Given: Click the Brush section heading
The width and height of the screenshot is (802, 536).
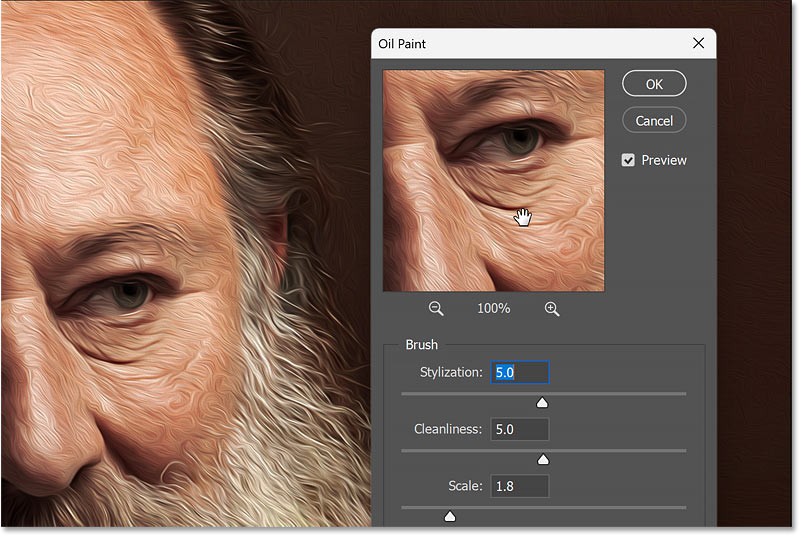Looking at the screenshot, I should [x=421, y=345].
